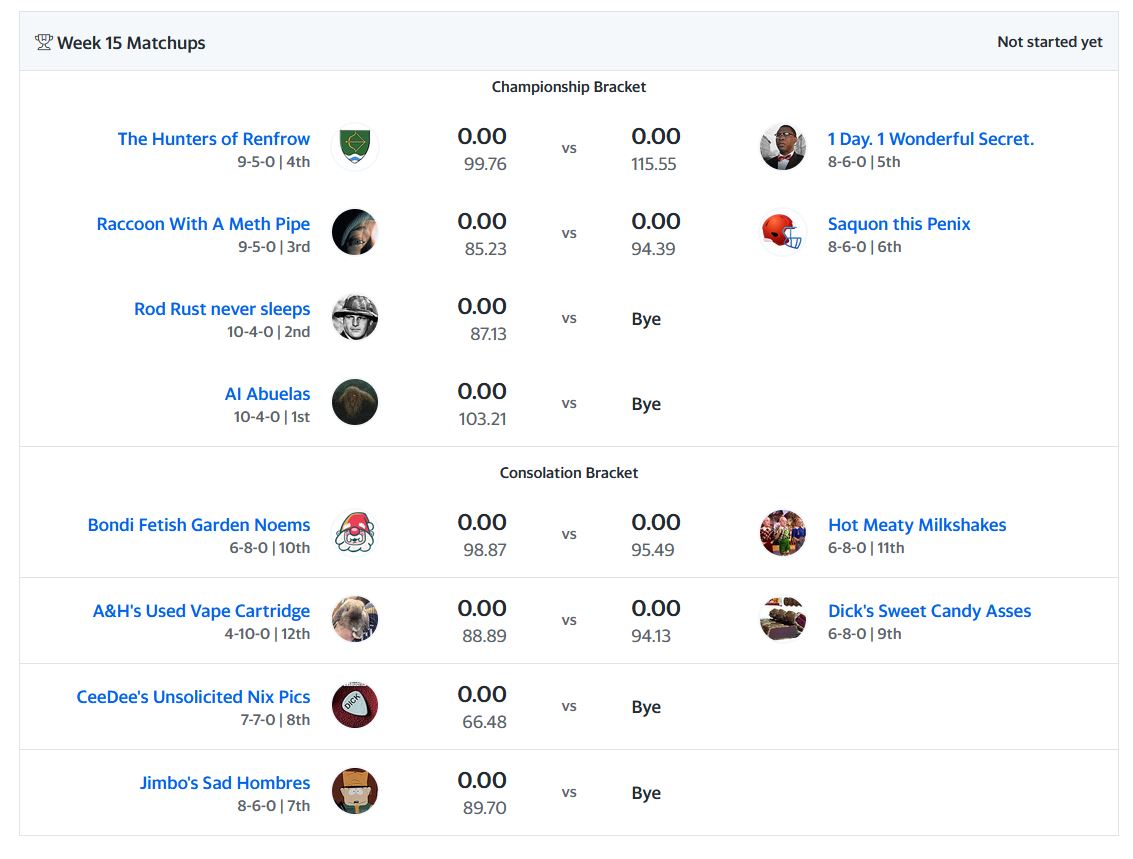Viewport: 1133px width, 859px height.
Task: Click The Hunters of Renfrow team avatar
Action: pos(354,148)
